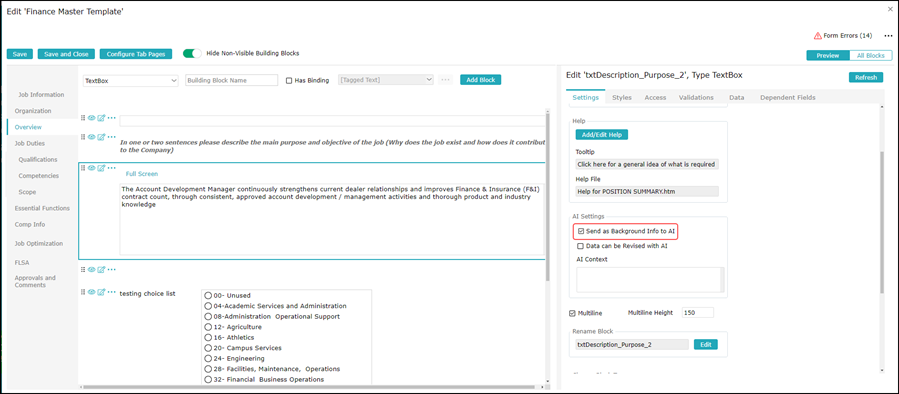The height and width of the screenshot is (394, 899).
Task: Click edit icon of blank block above testing choice list
Action: point(101,269)
